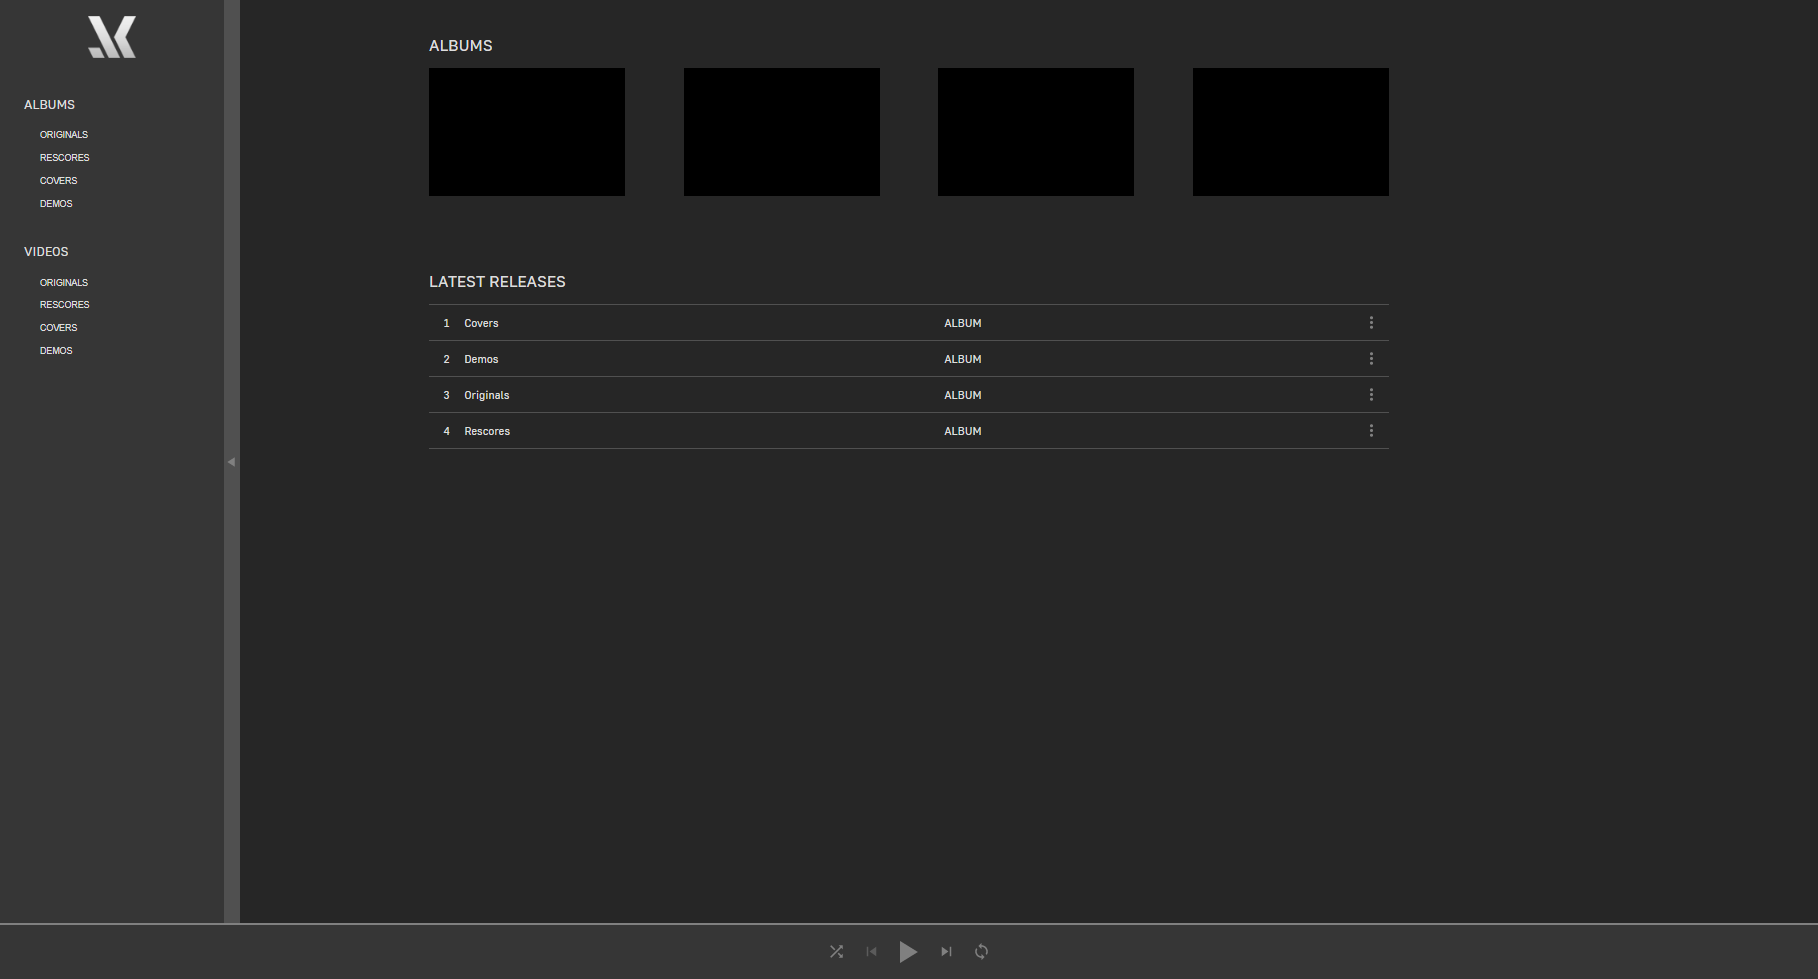Viewport: 1818px width, 979px height.
Task: Click the Albums heading above thumbnails
Action: click(461, 46)
